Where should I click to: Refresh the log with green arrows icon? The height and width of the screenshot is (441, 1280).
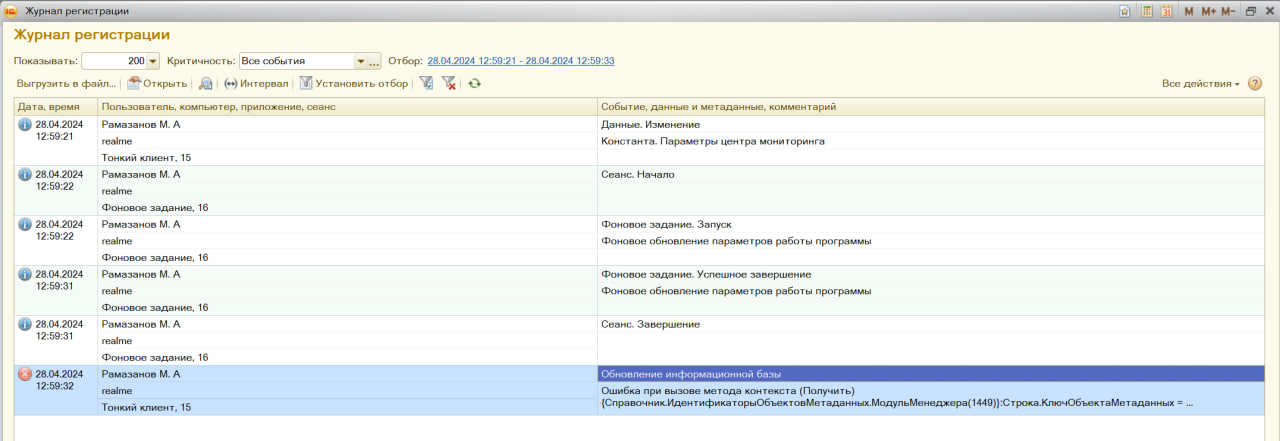coord(475,84)
